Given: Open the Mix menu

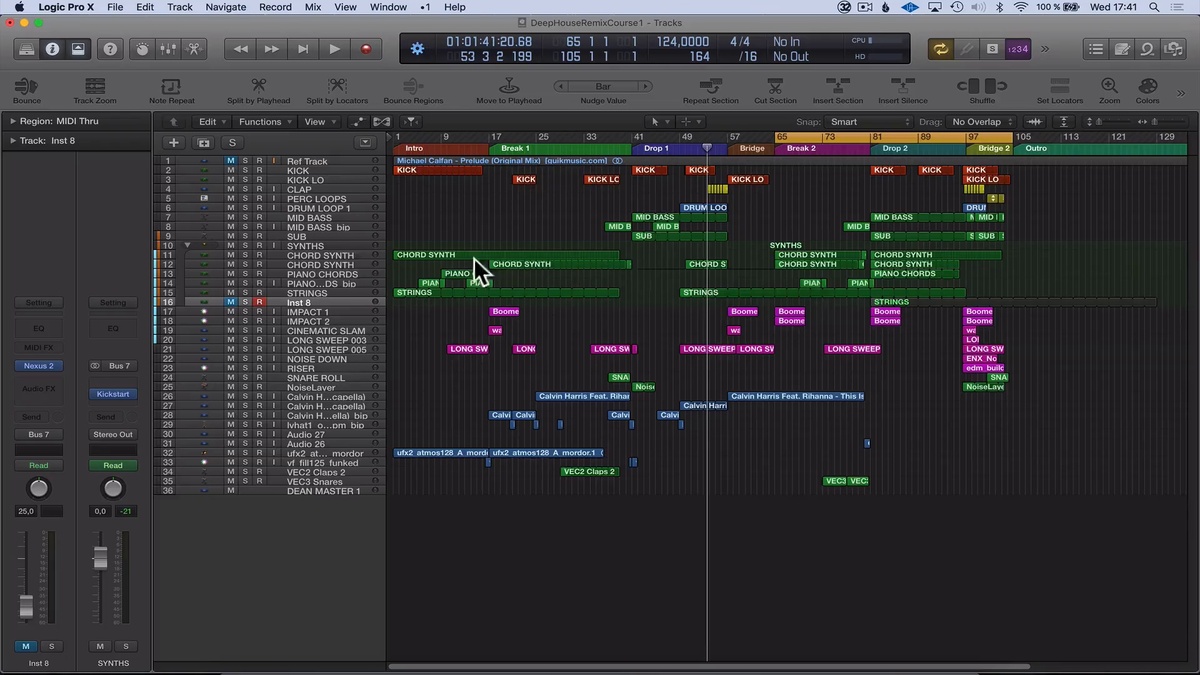Looking at the screenshot, I should 313,7.
